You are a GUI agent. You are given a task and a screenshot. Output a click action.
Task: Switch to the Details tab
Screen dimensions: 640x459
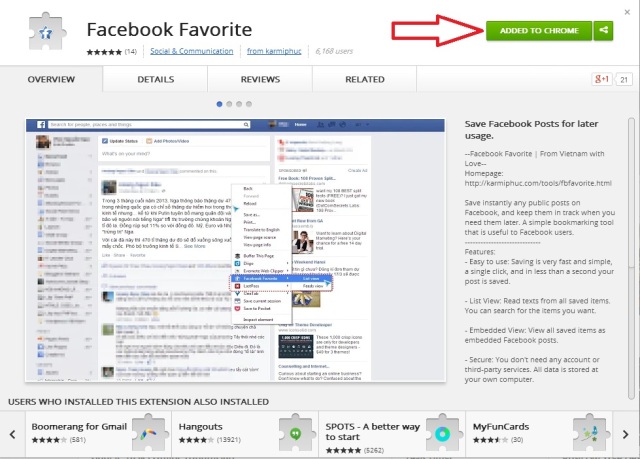point(156,79)
